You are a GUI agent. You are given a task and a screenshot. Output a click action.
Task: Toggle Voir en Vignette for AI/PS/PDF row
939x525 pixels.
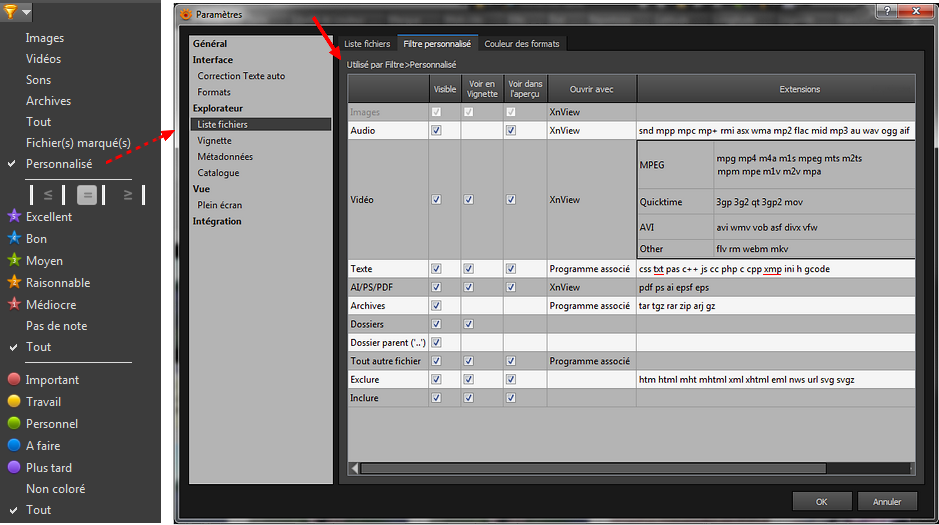(468, 287)
